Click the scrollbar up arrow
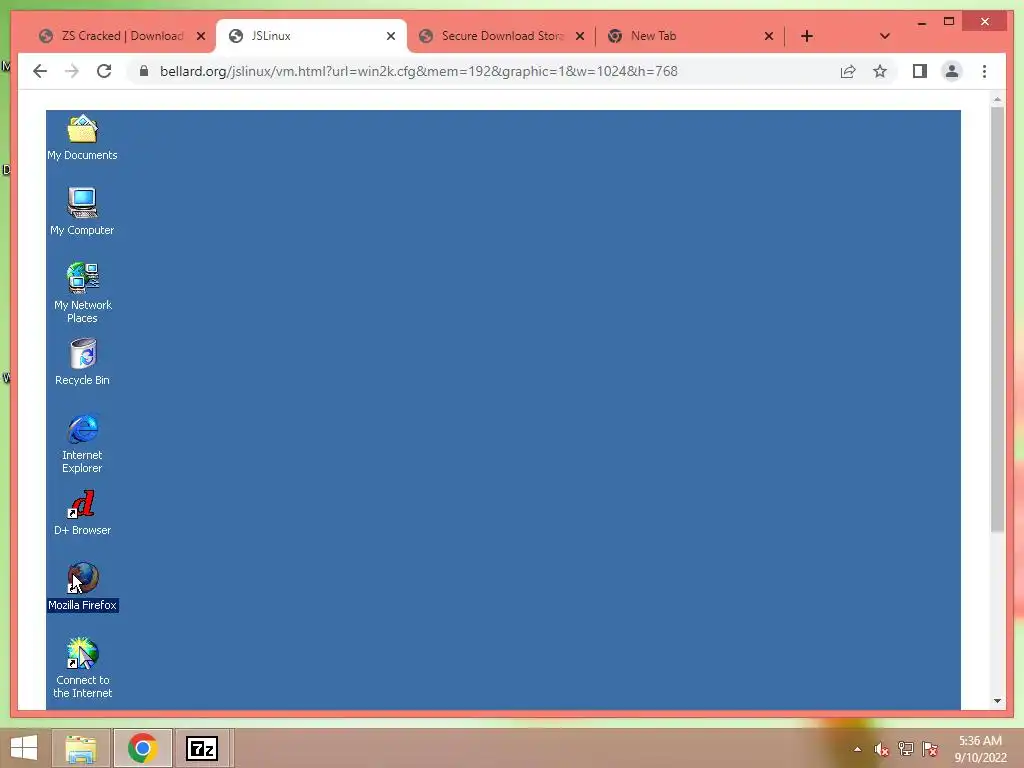1024x768 pixels. click(x=997, y=99)
